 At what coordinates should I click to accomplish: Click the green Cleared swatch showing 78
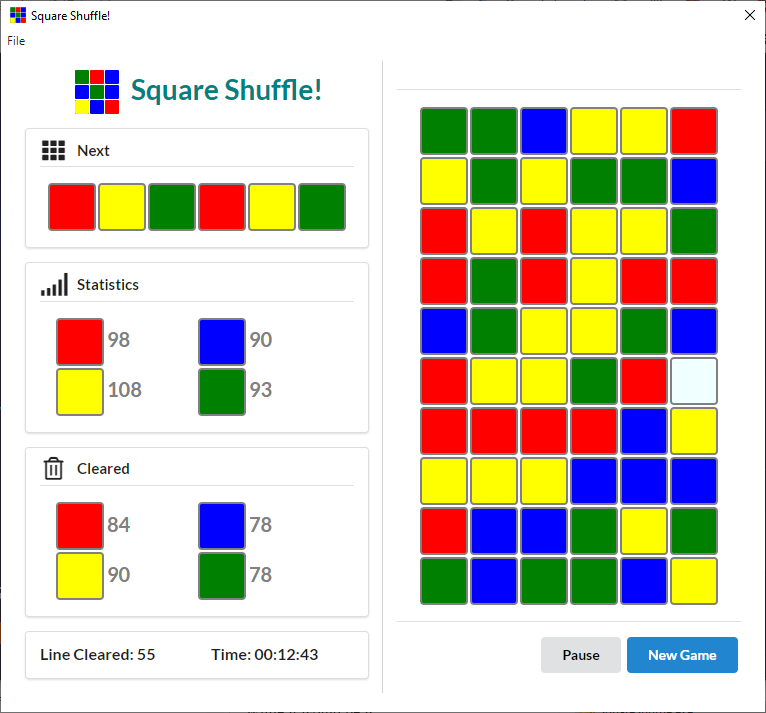click(222, 576)
